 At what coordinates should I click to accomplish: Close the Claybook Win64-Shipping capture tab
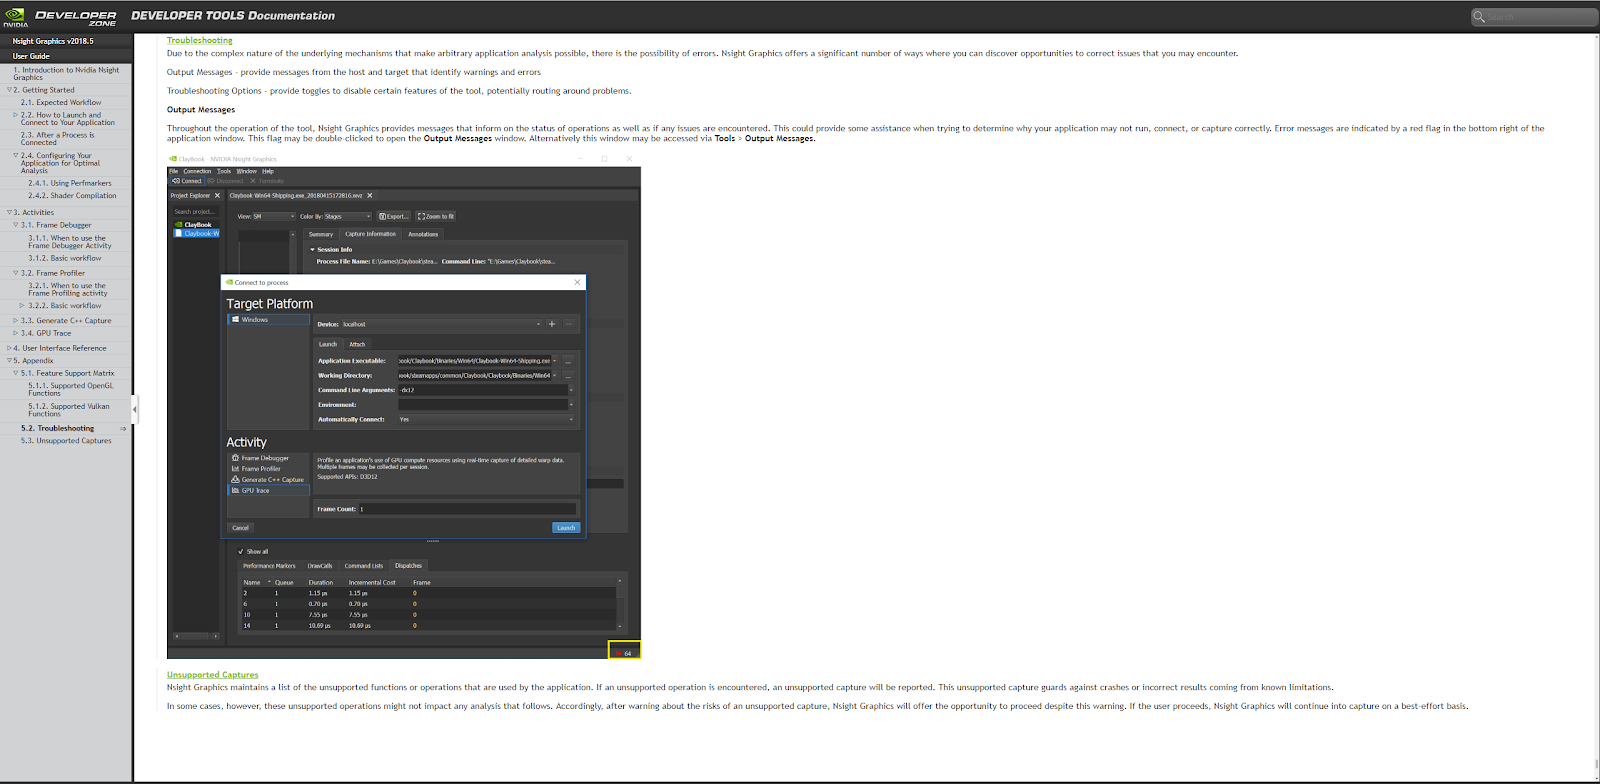(x=370, y=195)
